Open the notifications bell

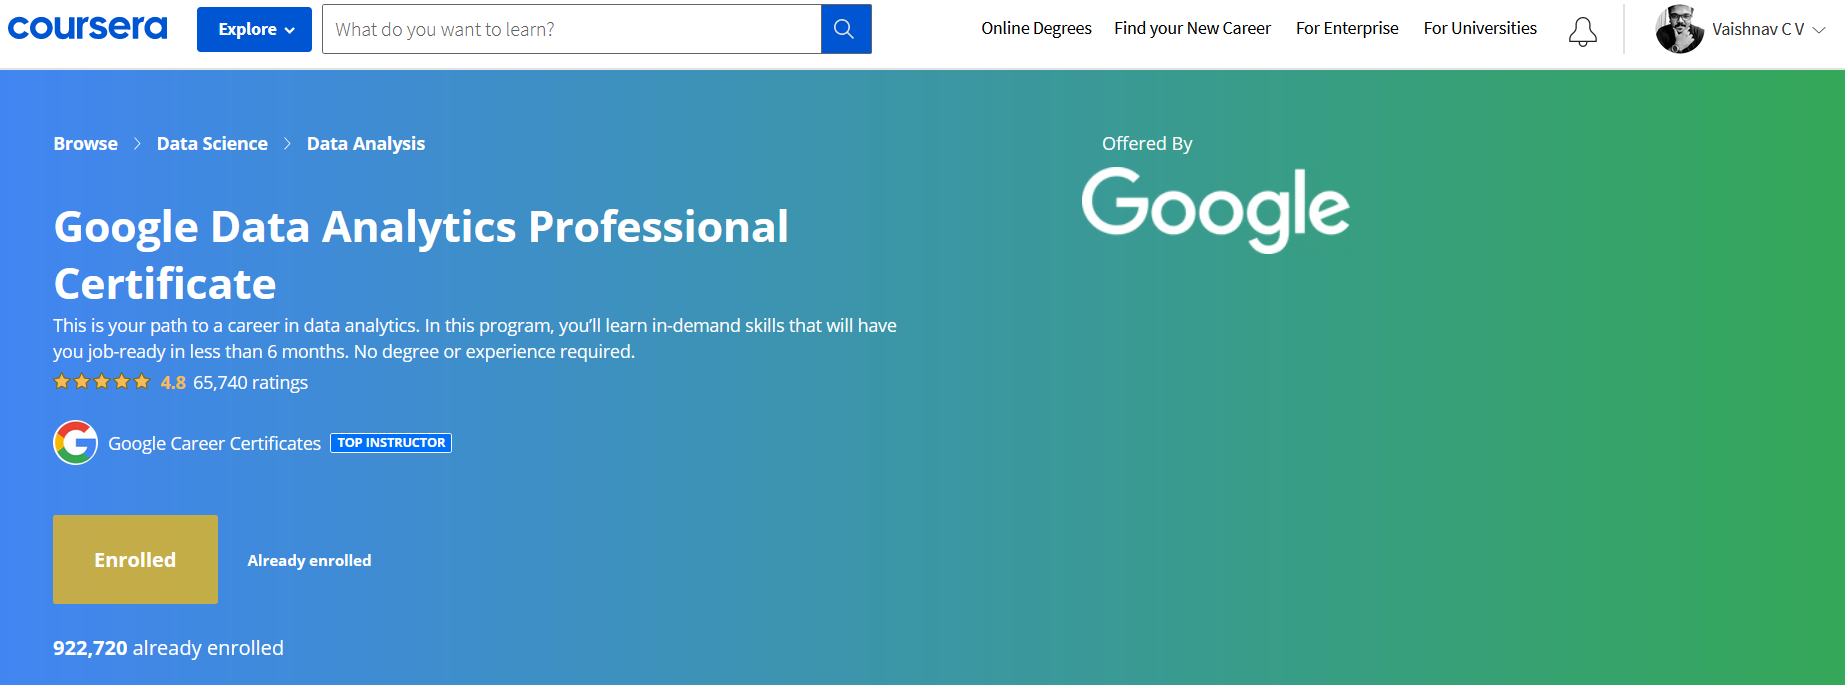click(1582, 31)
